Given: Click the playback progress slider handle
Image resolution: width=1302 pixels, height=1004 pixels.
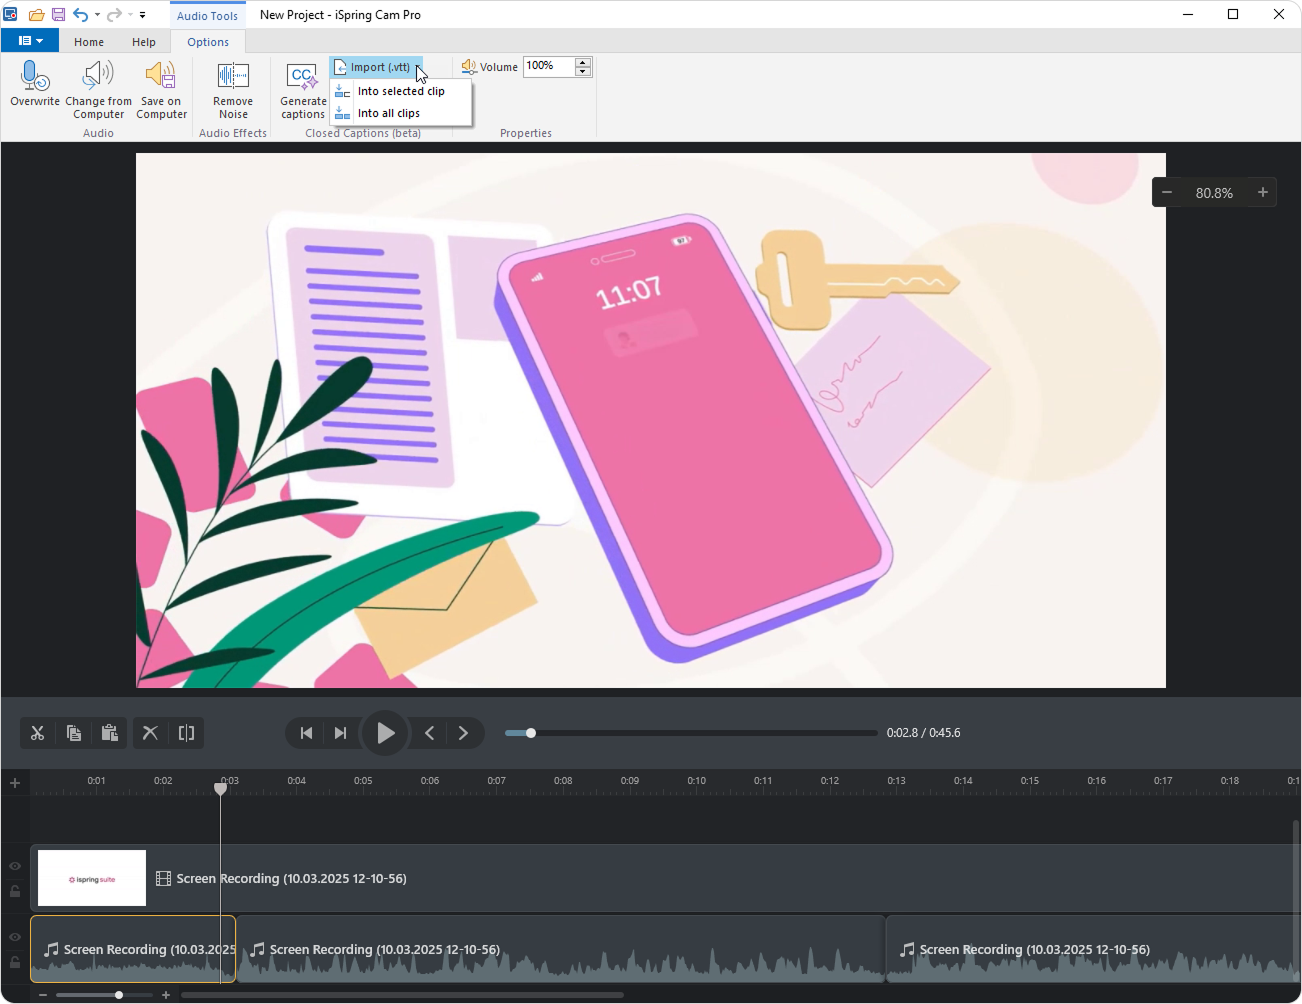Looking at the screenshot, I should tap(531, 733).
